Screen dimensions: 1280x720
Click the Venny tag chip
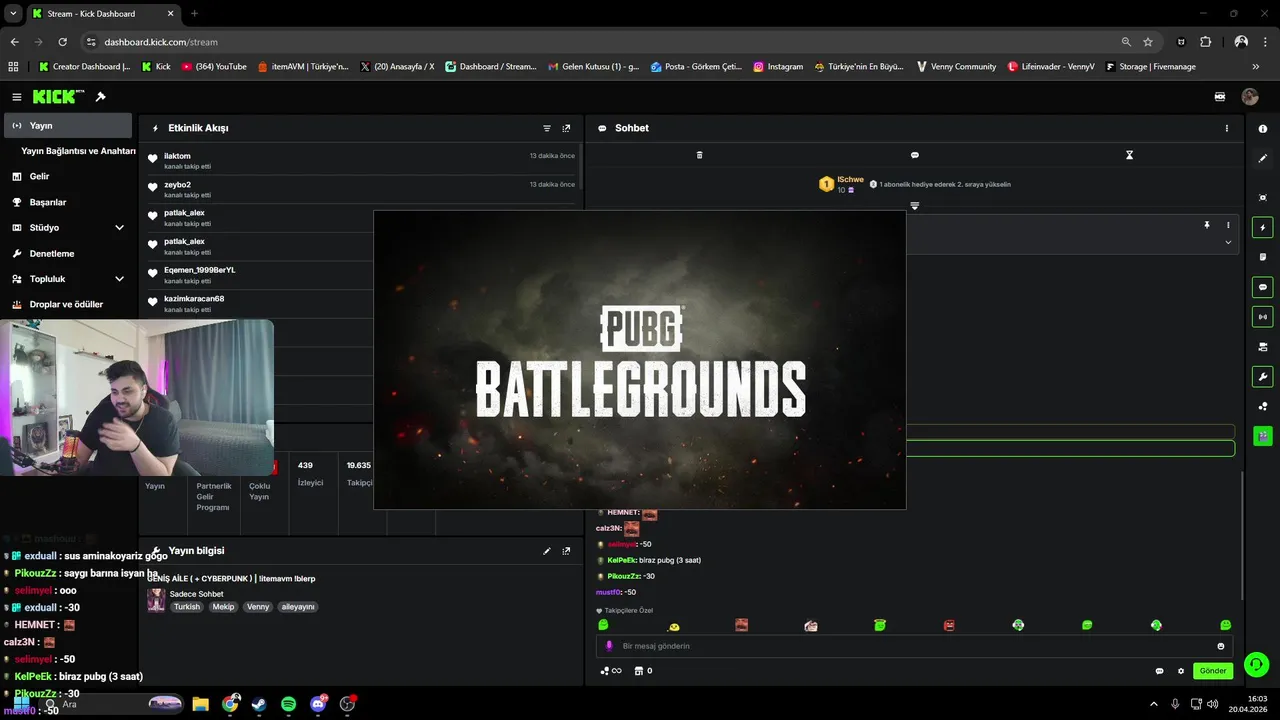(x=258, y=607)
